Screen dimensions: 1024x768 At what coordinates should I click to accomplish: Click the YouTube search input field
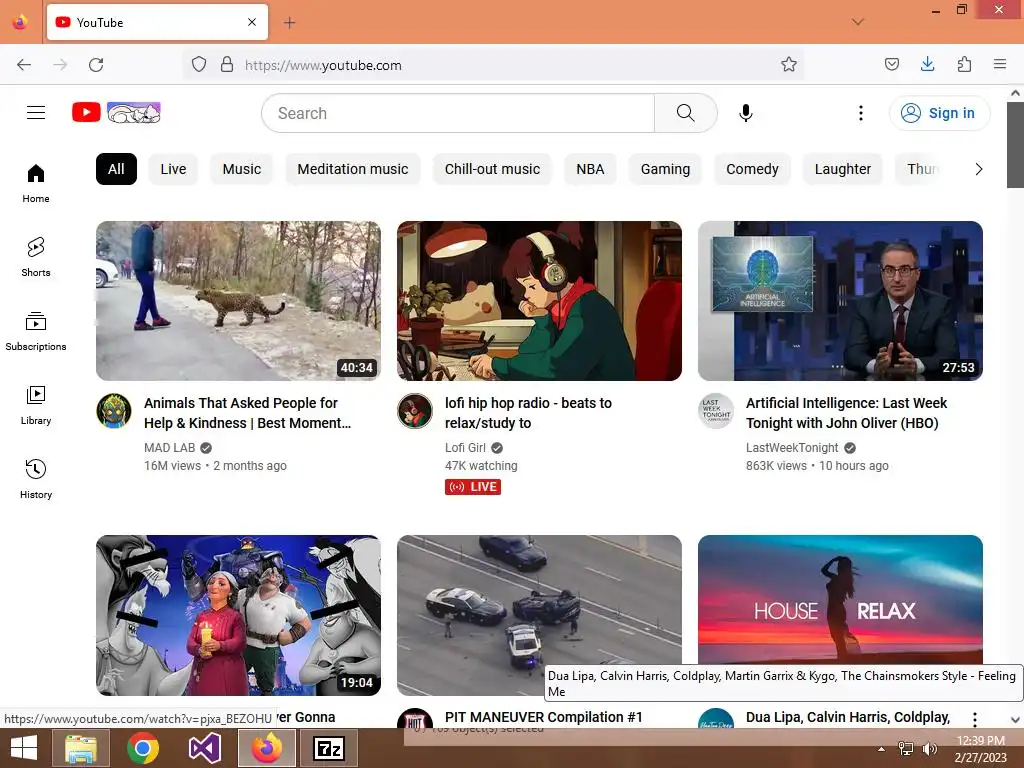pos(458,113)
